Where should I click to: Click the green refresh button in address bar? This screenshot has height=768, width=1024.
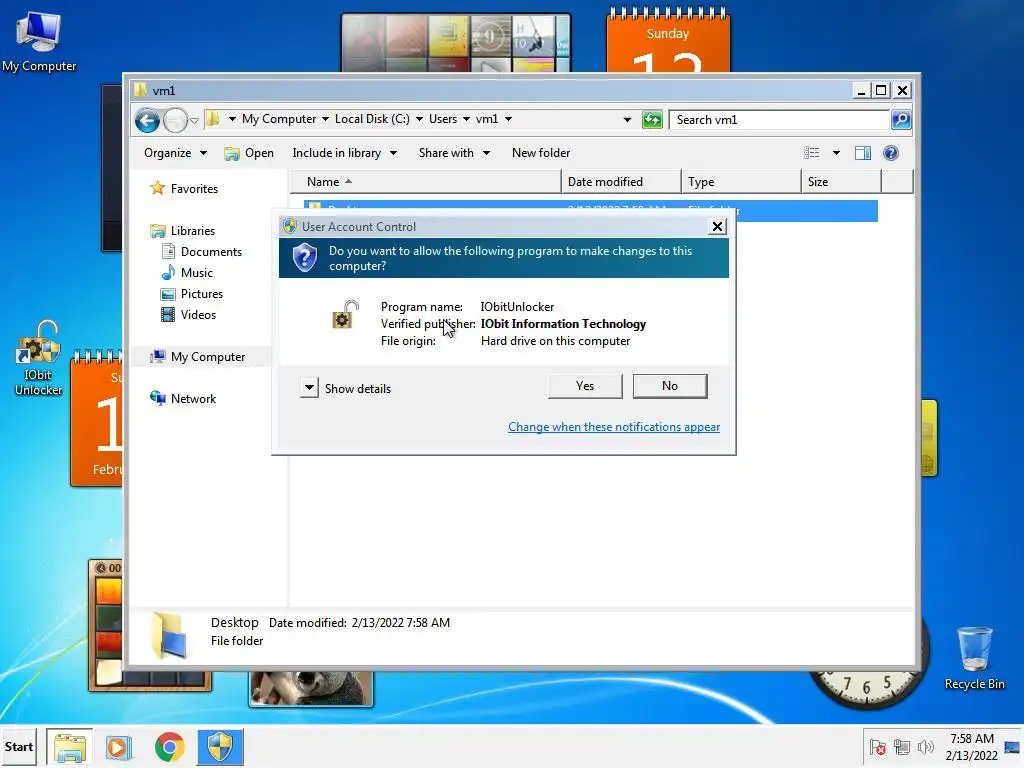pos(652,120)
